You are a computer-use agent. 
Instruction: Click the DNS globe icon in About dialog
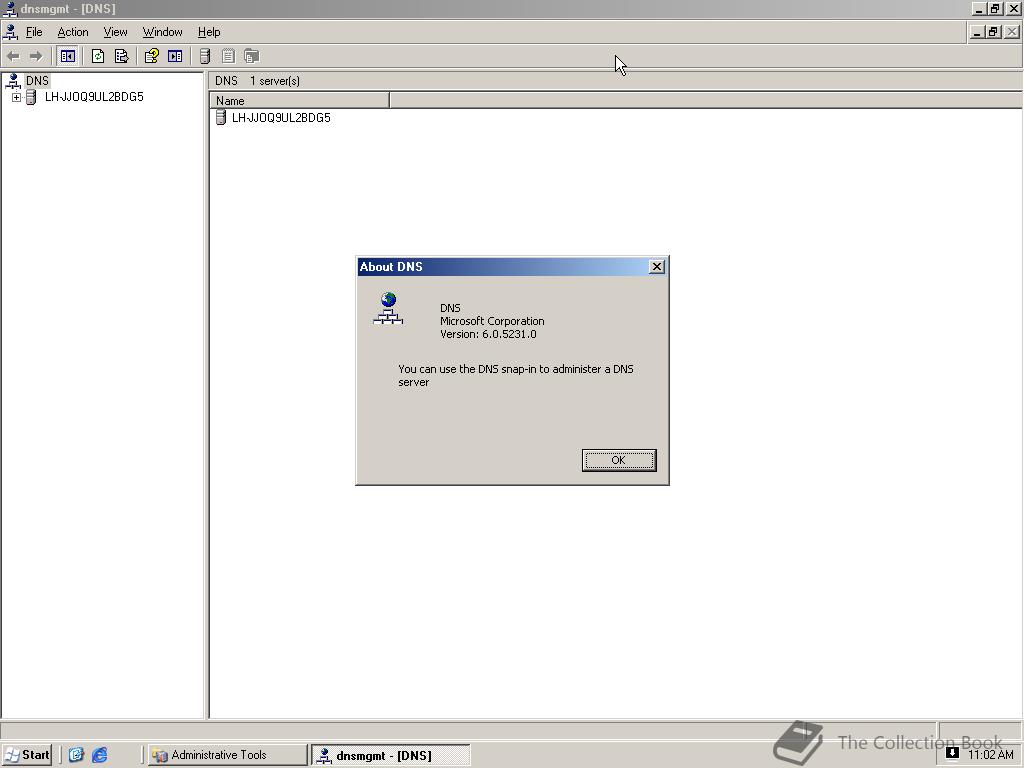[x=388, y=309]
